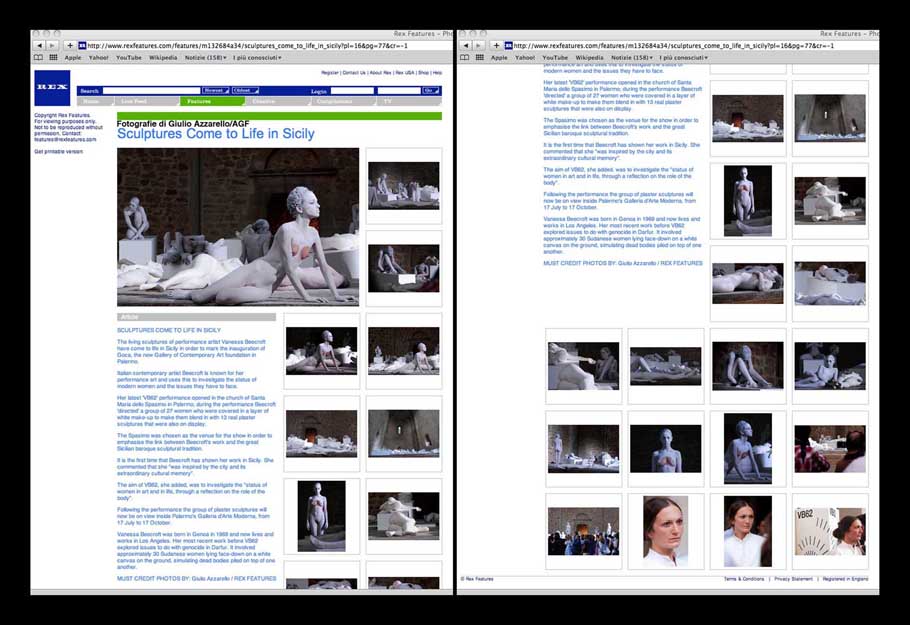Click the Sculptures Come to Life in Sicily heading
The height and width of the screenshot is (625, 910).
click(x=216, y=134)
